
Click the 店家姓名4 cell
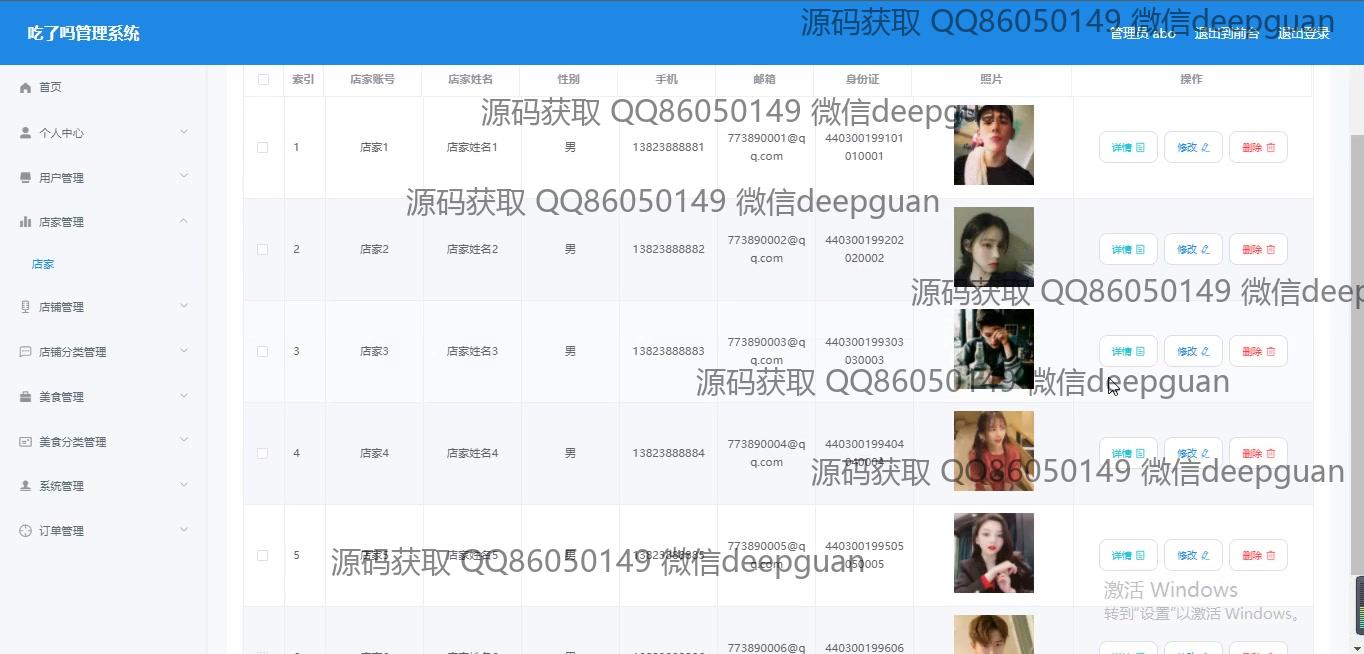pyautogui.click(x=472, y=453)
